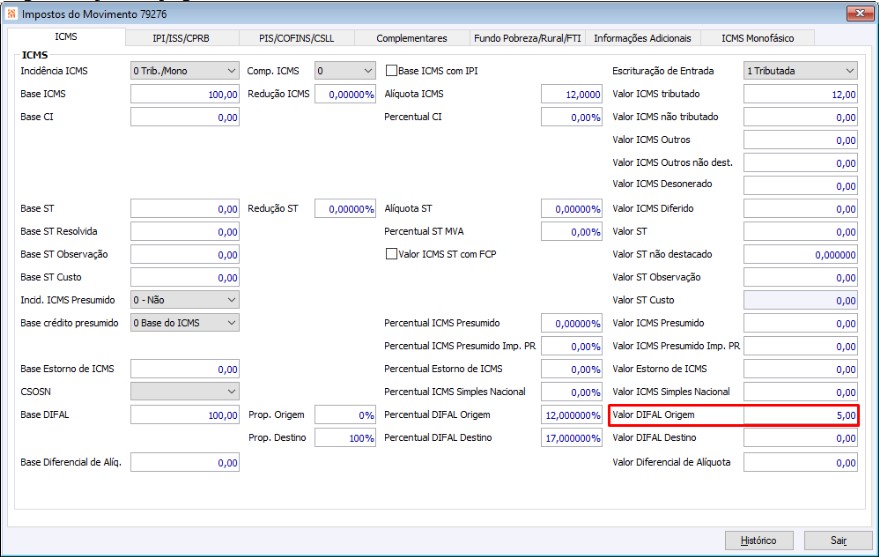Viewport: 879px width, 557px height.
Task: Open the Informações Adicionais tab
Action: pos(642,38)
